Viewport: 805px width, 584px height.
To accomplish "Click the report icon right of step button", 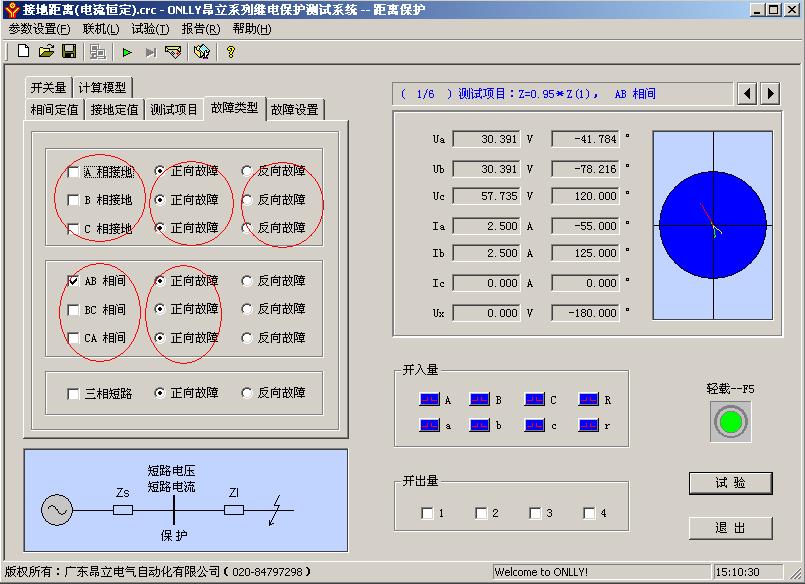I will pyautogui.click(x=173, y=51).
